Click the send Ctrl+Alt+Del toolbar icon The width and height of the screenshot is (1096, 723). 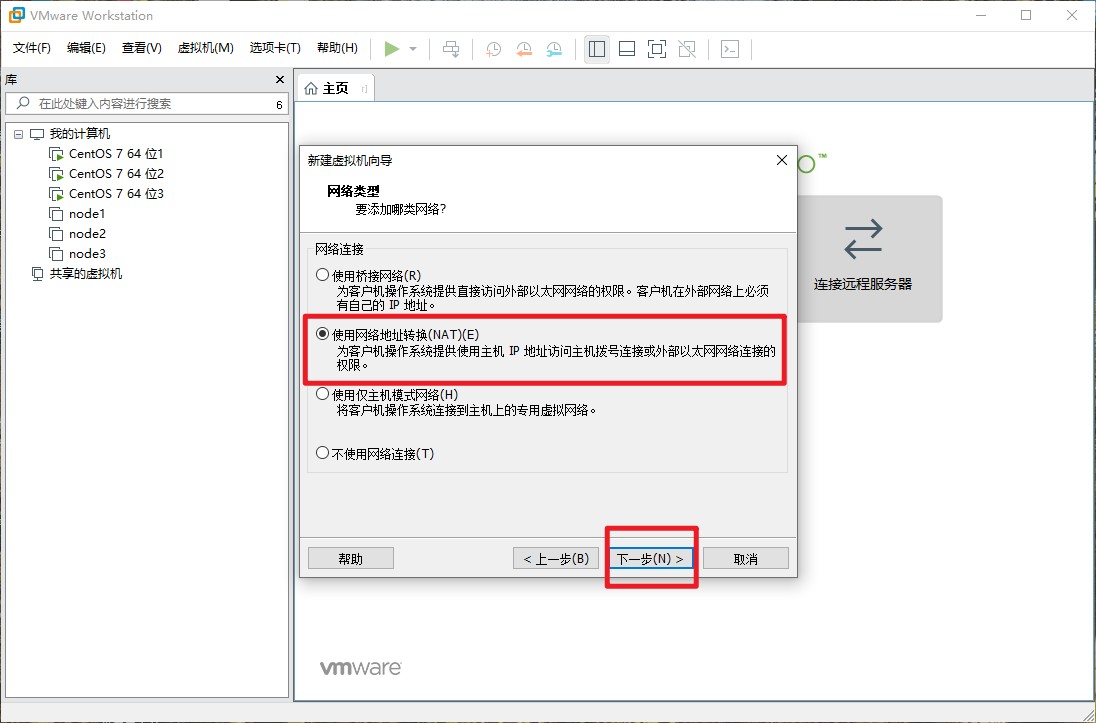point(452,49)
